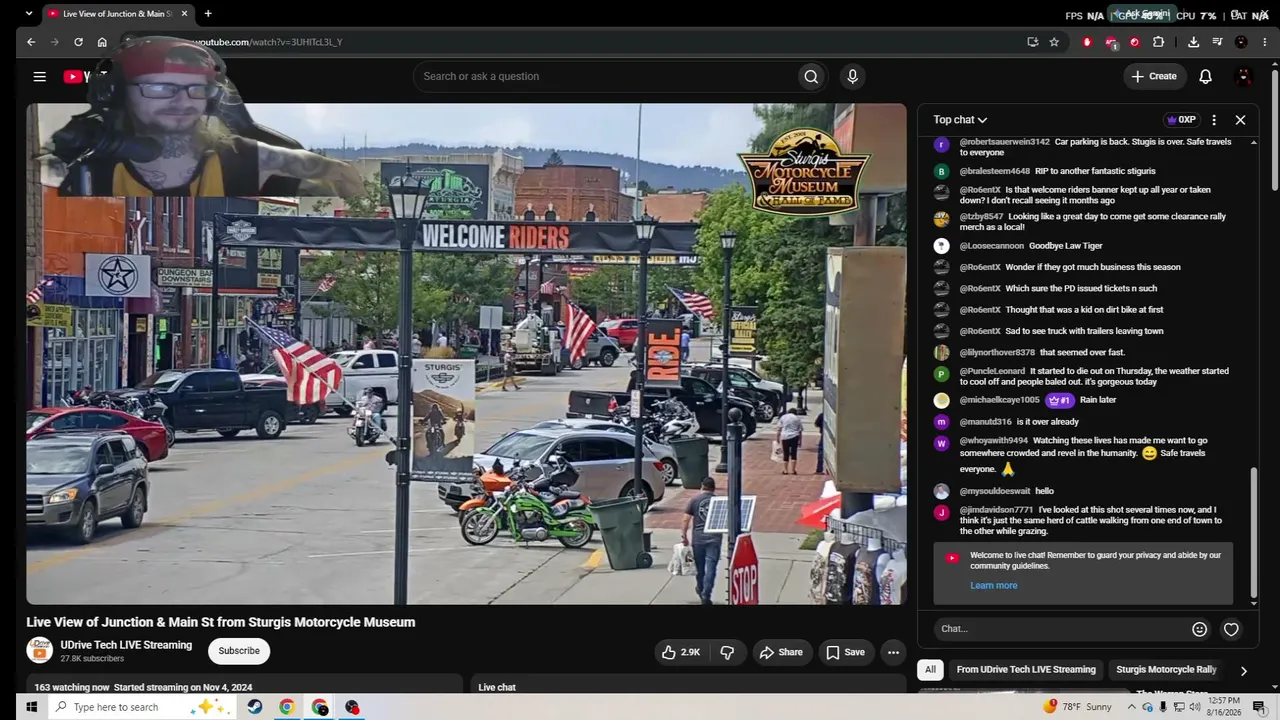Viewport: 1280px width, 720px height.
Task: Click the Share button under the video
Action: [x=780, y=652]
